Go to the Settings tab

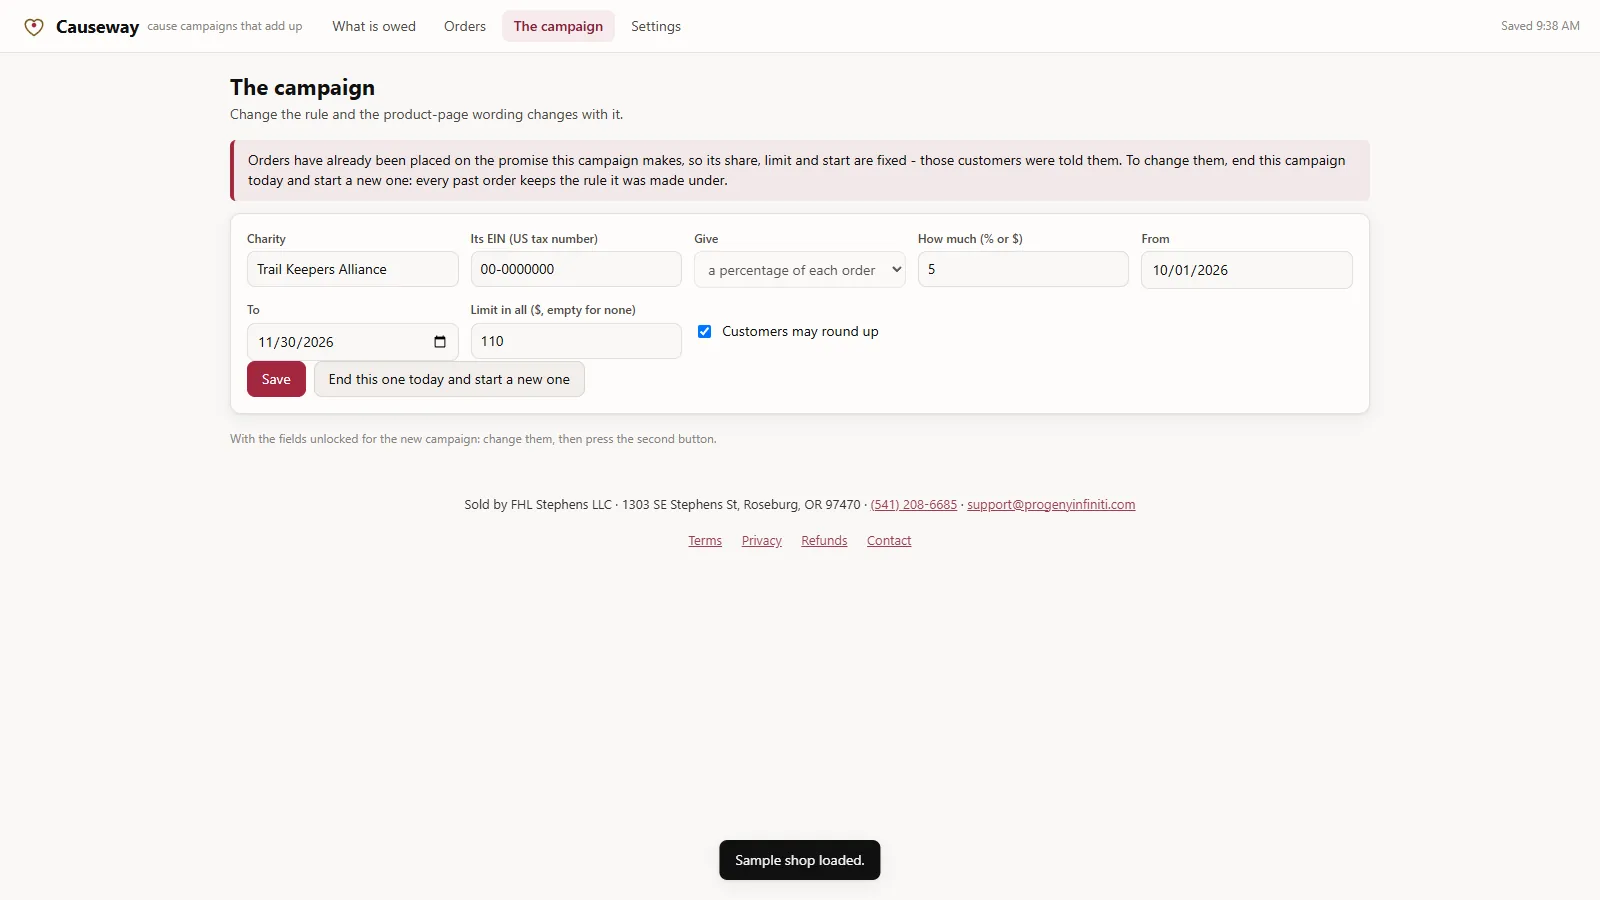point(656,26)
